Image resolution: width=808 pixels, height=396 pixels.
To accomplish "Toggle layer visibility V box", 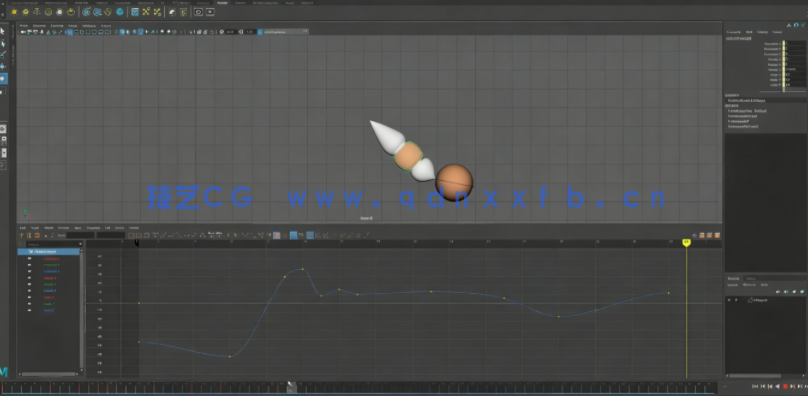I will pos(729,300).
